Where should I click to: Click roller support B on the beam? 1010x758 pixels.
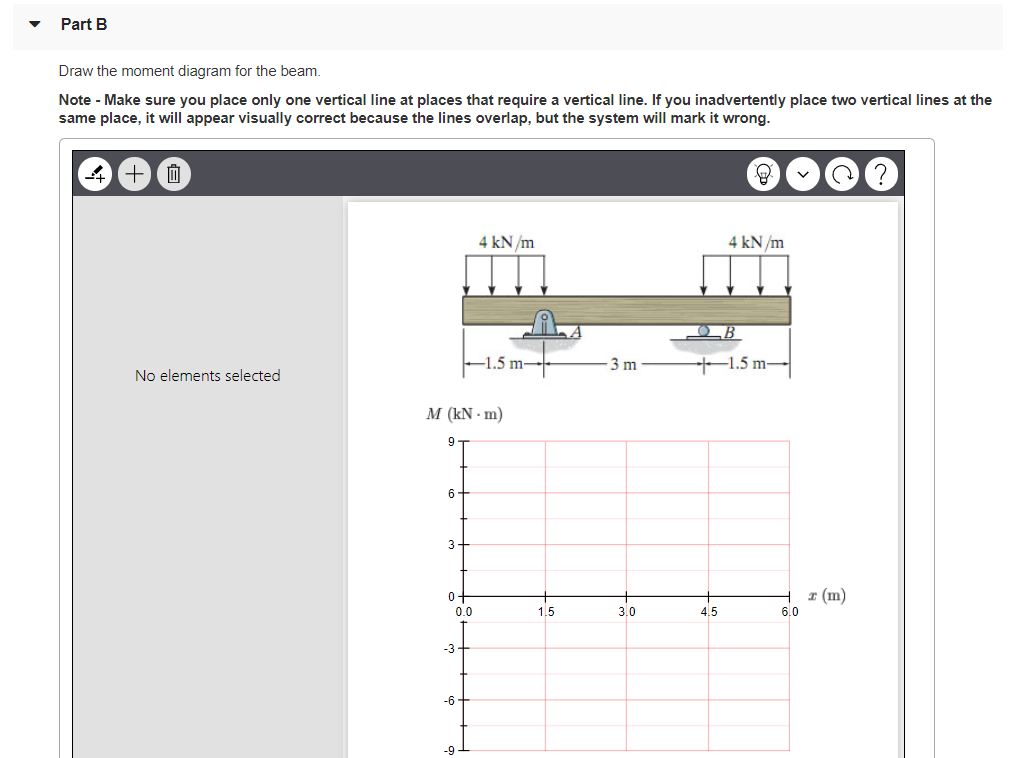click(704, 332)
